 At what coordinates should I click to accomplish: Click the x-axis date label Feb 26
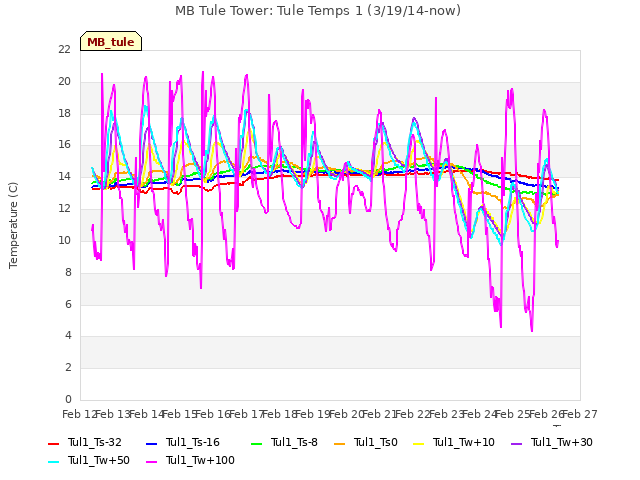click(x=546, y=414)
